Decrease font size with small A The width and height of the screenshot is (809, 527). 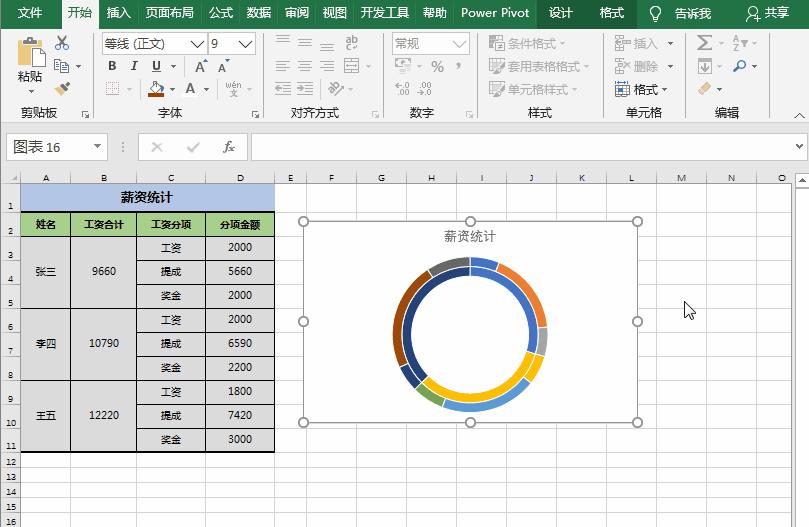pyautogui.click(x=223, y=67)
